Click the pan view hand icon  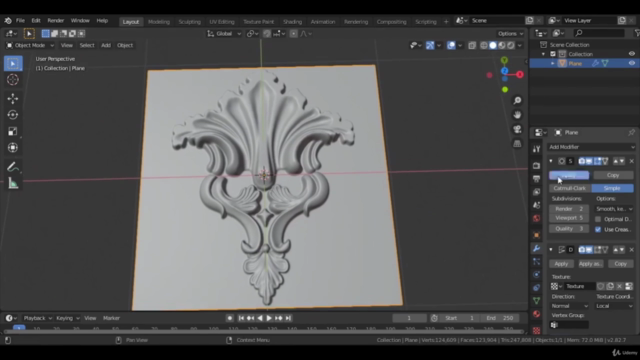517,115
